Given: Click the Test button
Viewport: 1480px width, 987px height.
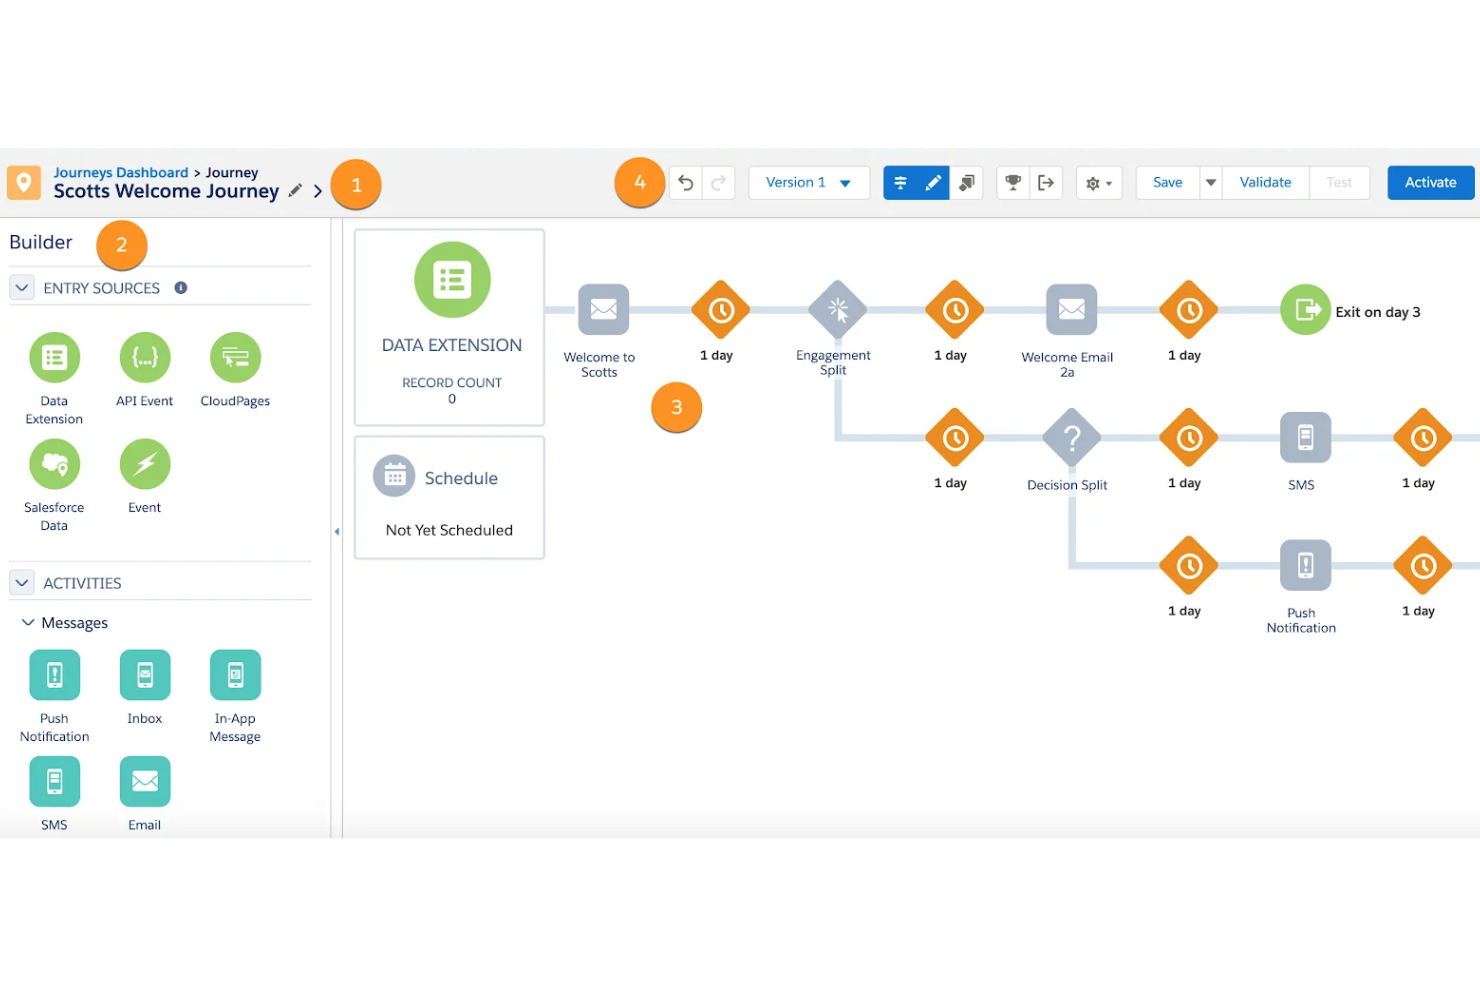Looking at the screenshot, I should (1339, 183).
